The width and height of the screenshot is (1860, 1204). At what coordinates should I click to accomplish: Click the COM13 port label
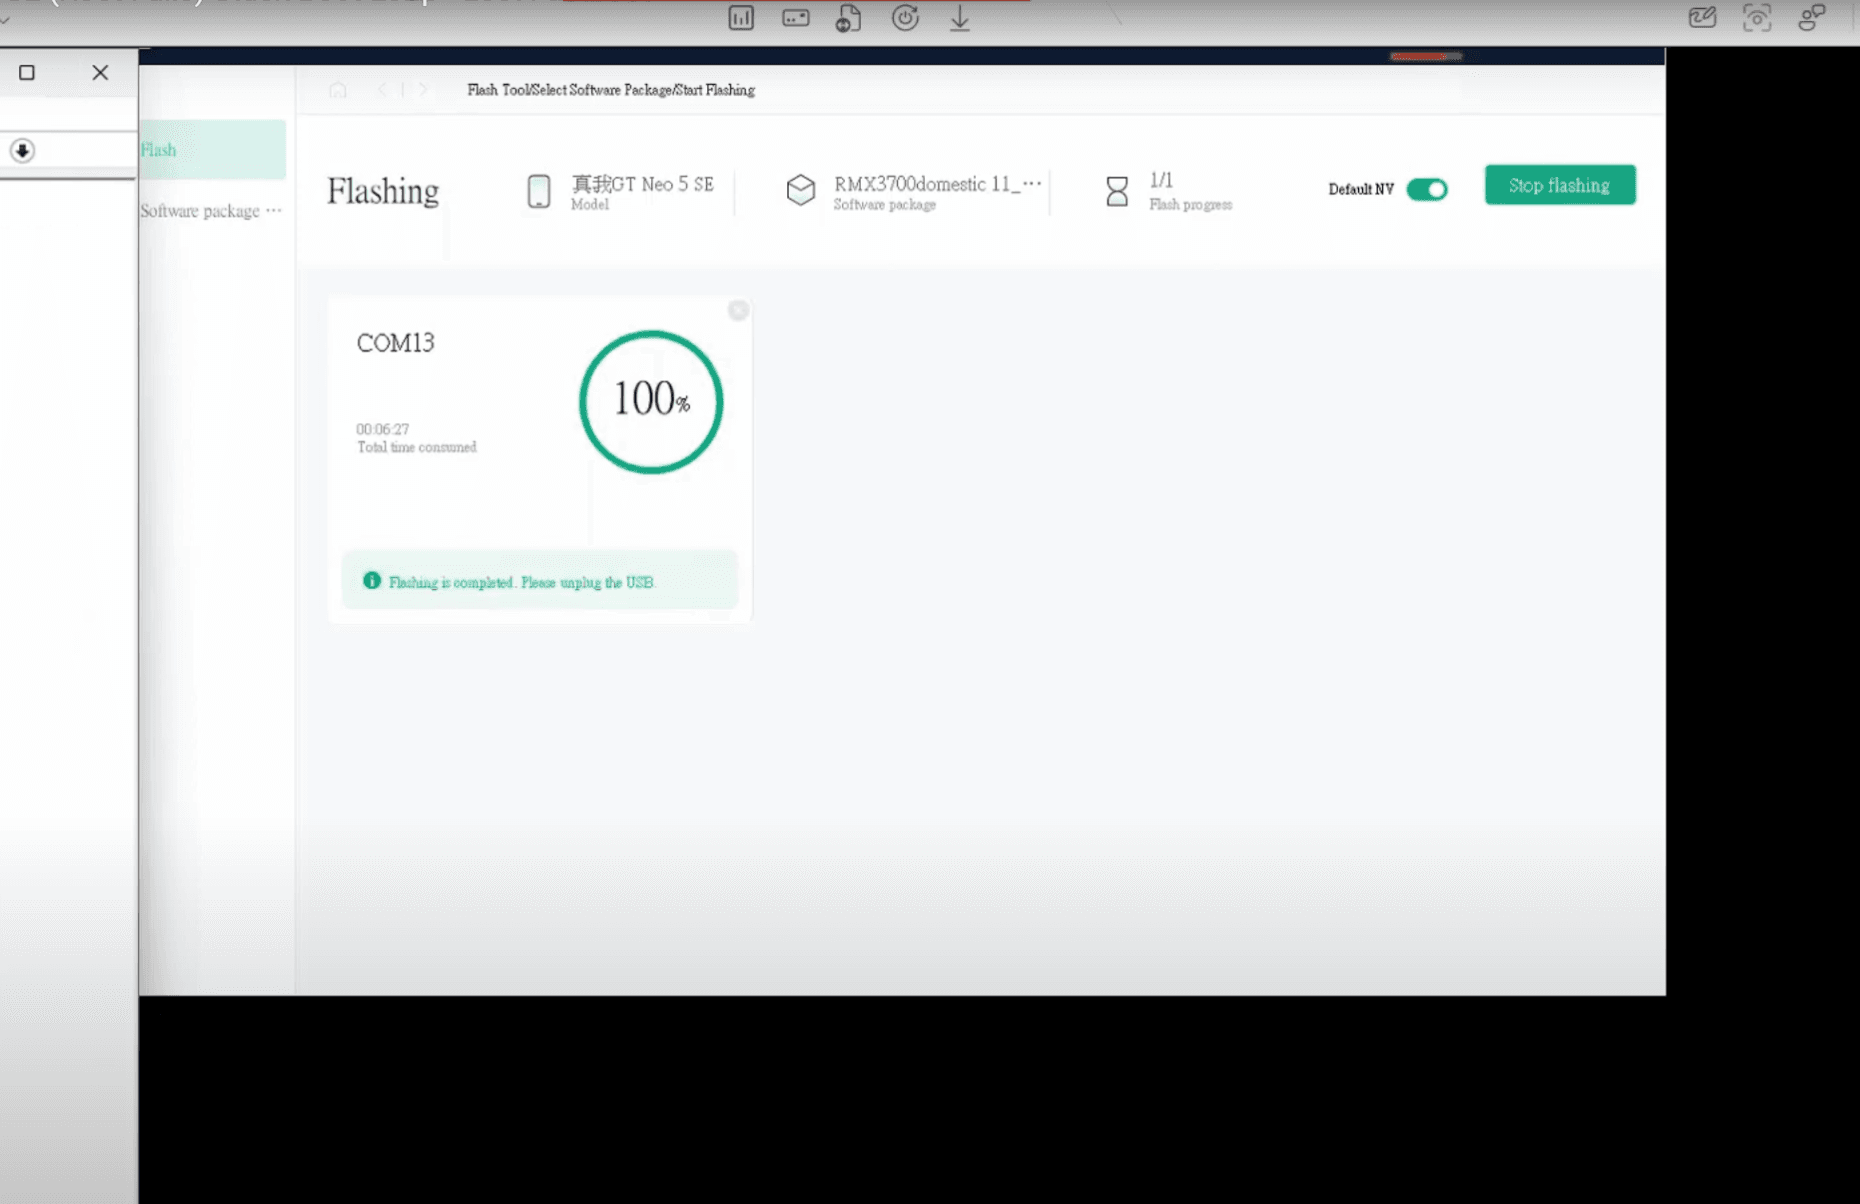[x=396, y=343]
